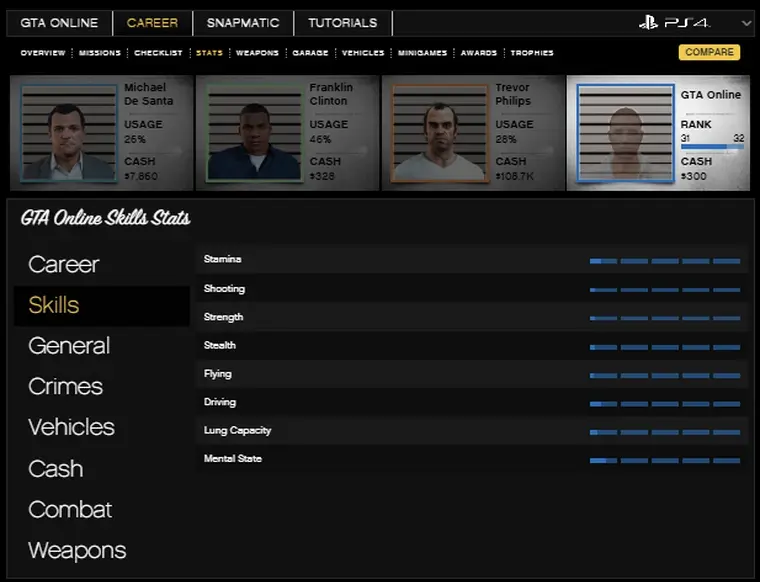The height and width of the screenshot is (582, 760).
Task: Switch to the Tutorials tab
Action: coord(342,22)
